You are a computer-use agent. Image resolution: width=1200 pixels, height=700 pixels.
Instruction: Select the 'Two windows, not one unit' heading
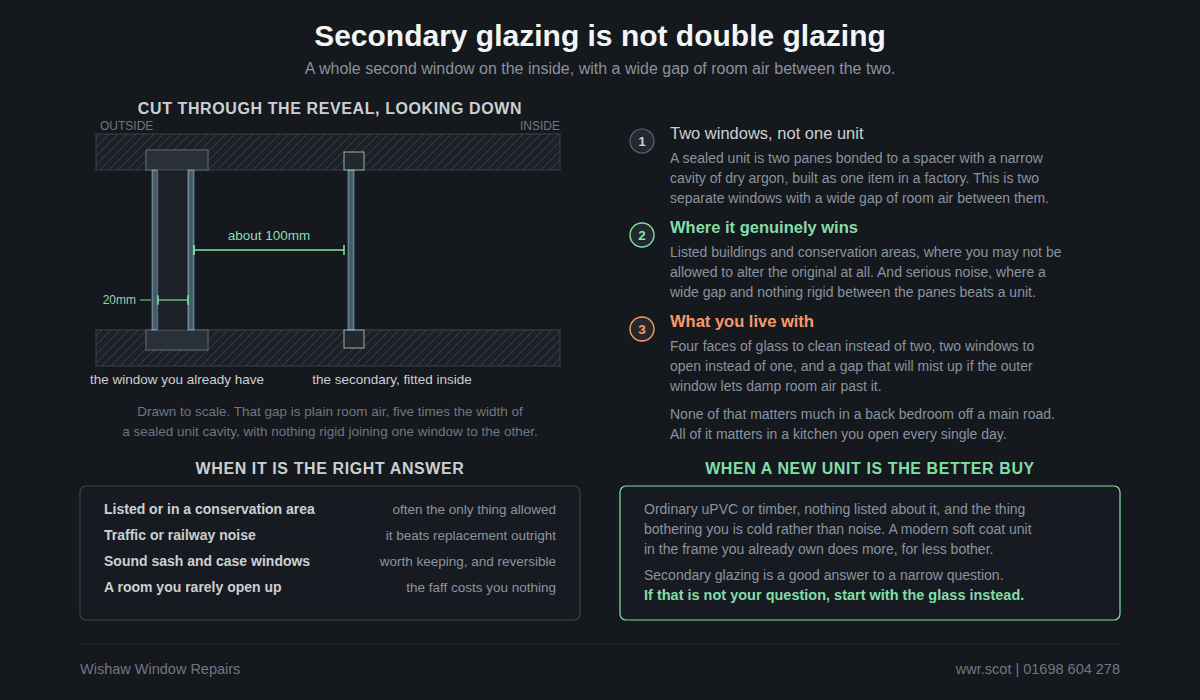[767, 134]
